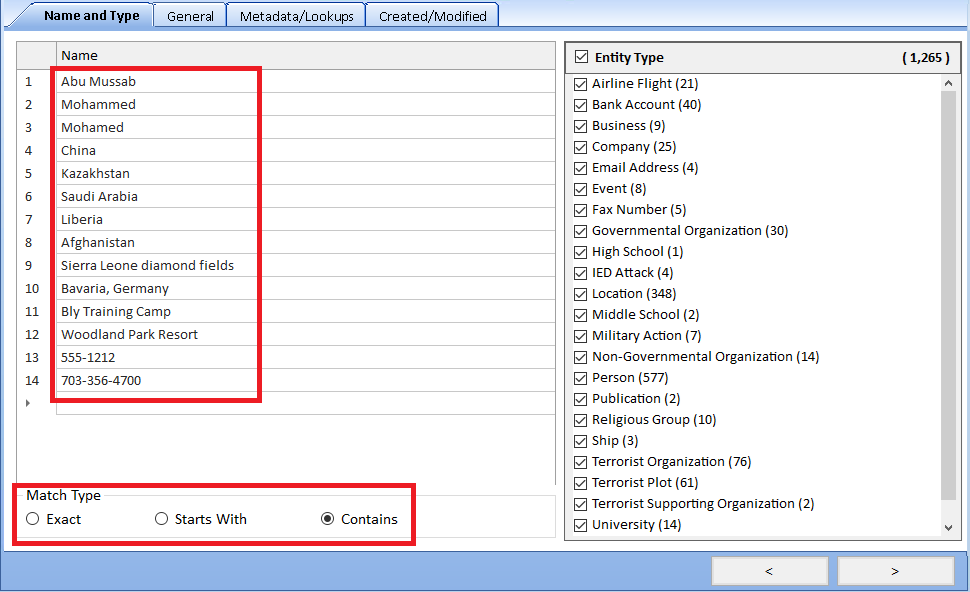Toggle Non-Governmental Organization (14) checkbox
This screenshot has width=970, height=592.
click(x=580, y=358)
